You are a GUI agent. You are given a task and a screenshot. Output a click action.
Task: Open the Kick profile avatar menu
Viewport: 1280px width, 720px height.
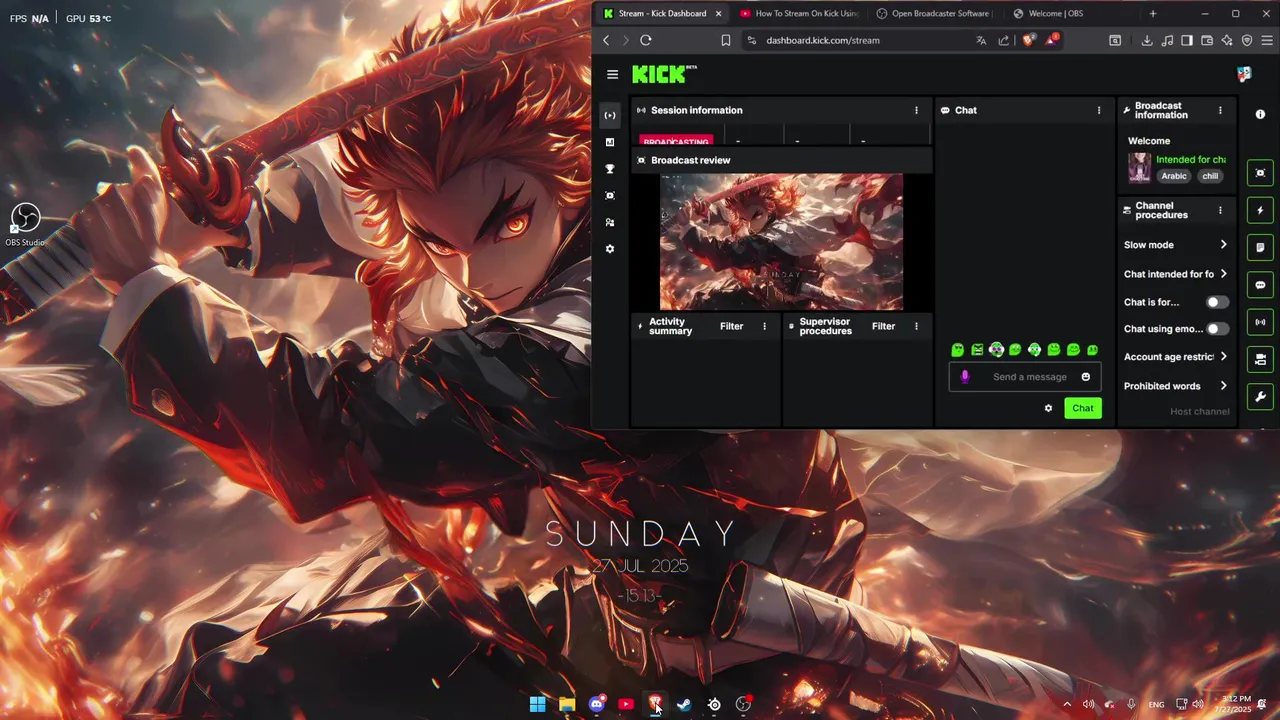[1244, 74]
